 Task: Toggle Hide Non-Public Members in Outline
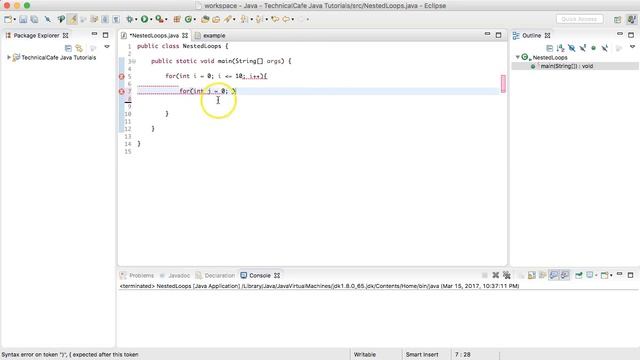click(593, 48)
